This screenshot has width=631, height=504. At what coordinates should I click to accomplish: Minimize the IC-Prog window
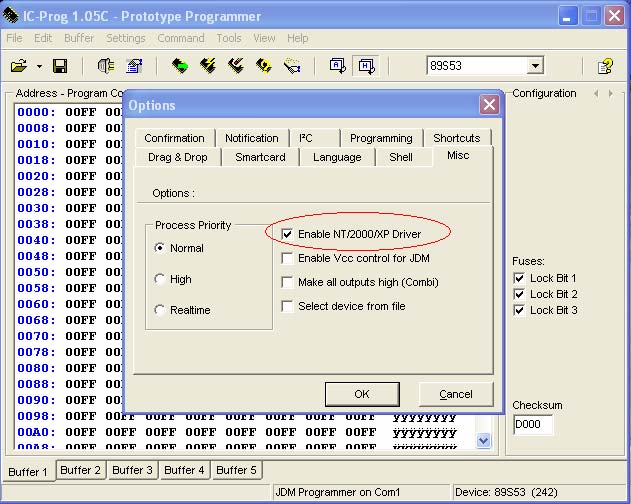[x=567, y=16]
